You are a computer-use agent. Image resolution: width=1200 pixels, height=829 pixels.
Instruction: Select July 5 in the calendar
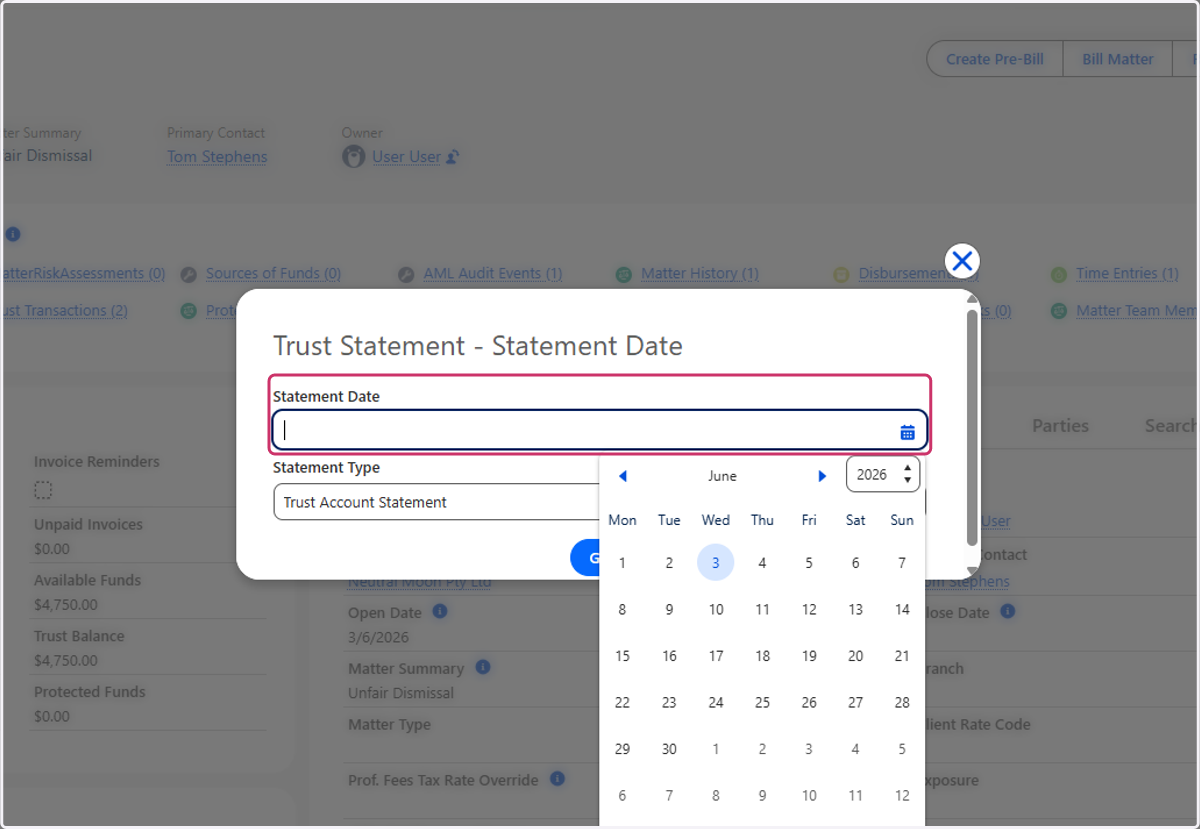click(902, 749)
